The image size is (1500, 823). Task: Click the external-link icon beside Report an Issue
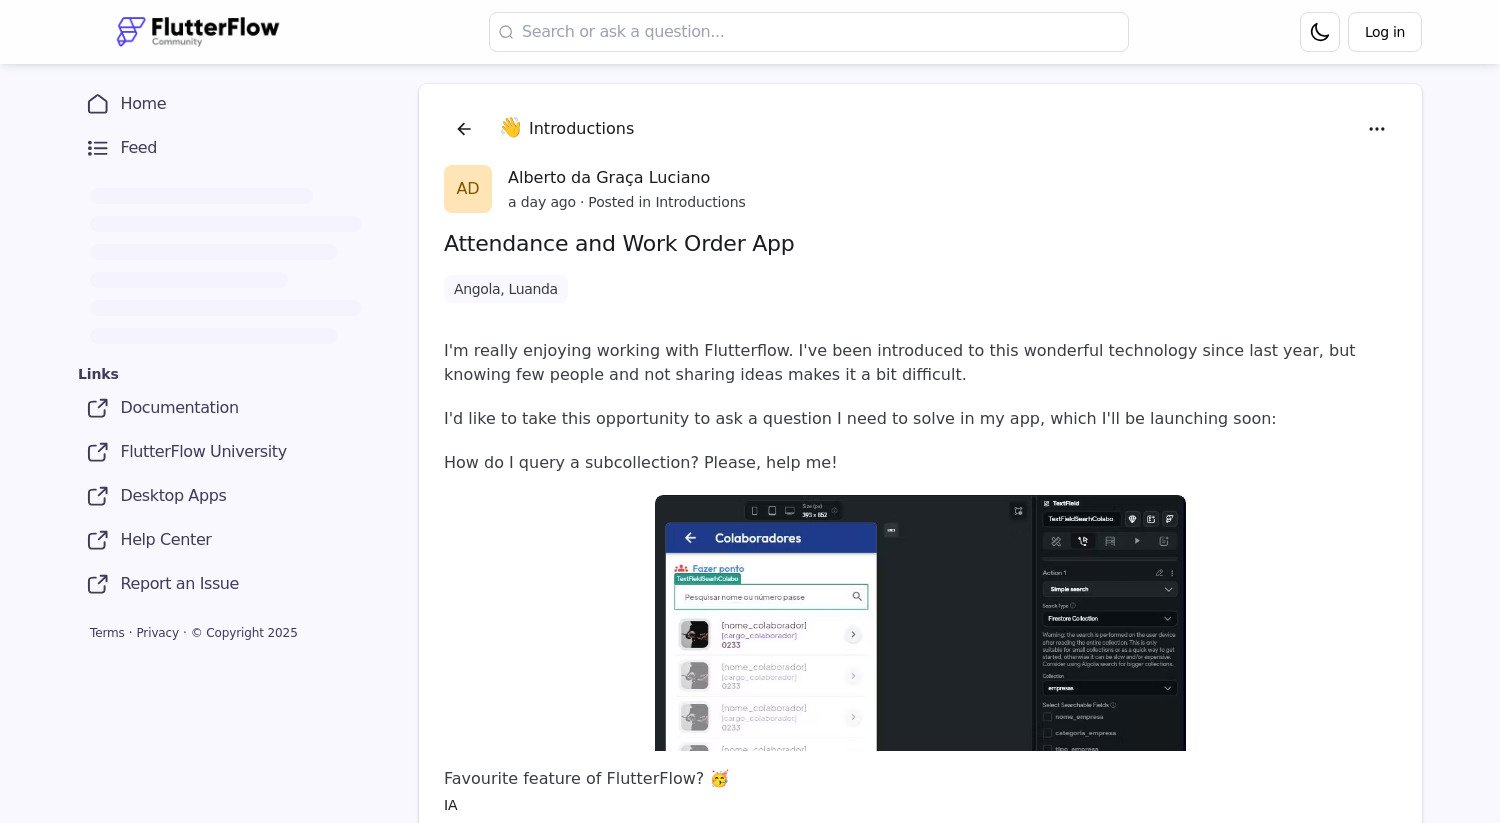[x=98, y=584]
